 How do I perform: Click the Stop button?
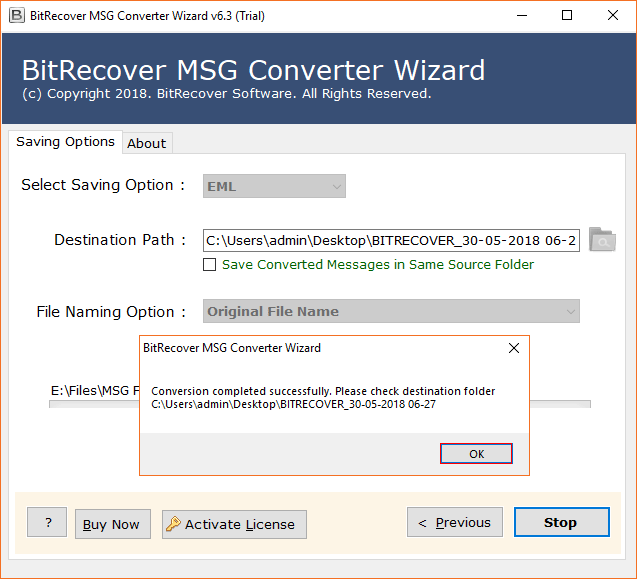click(x=561, y=522)
